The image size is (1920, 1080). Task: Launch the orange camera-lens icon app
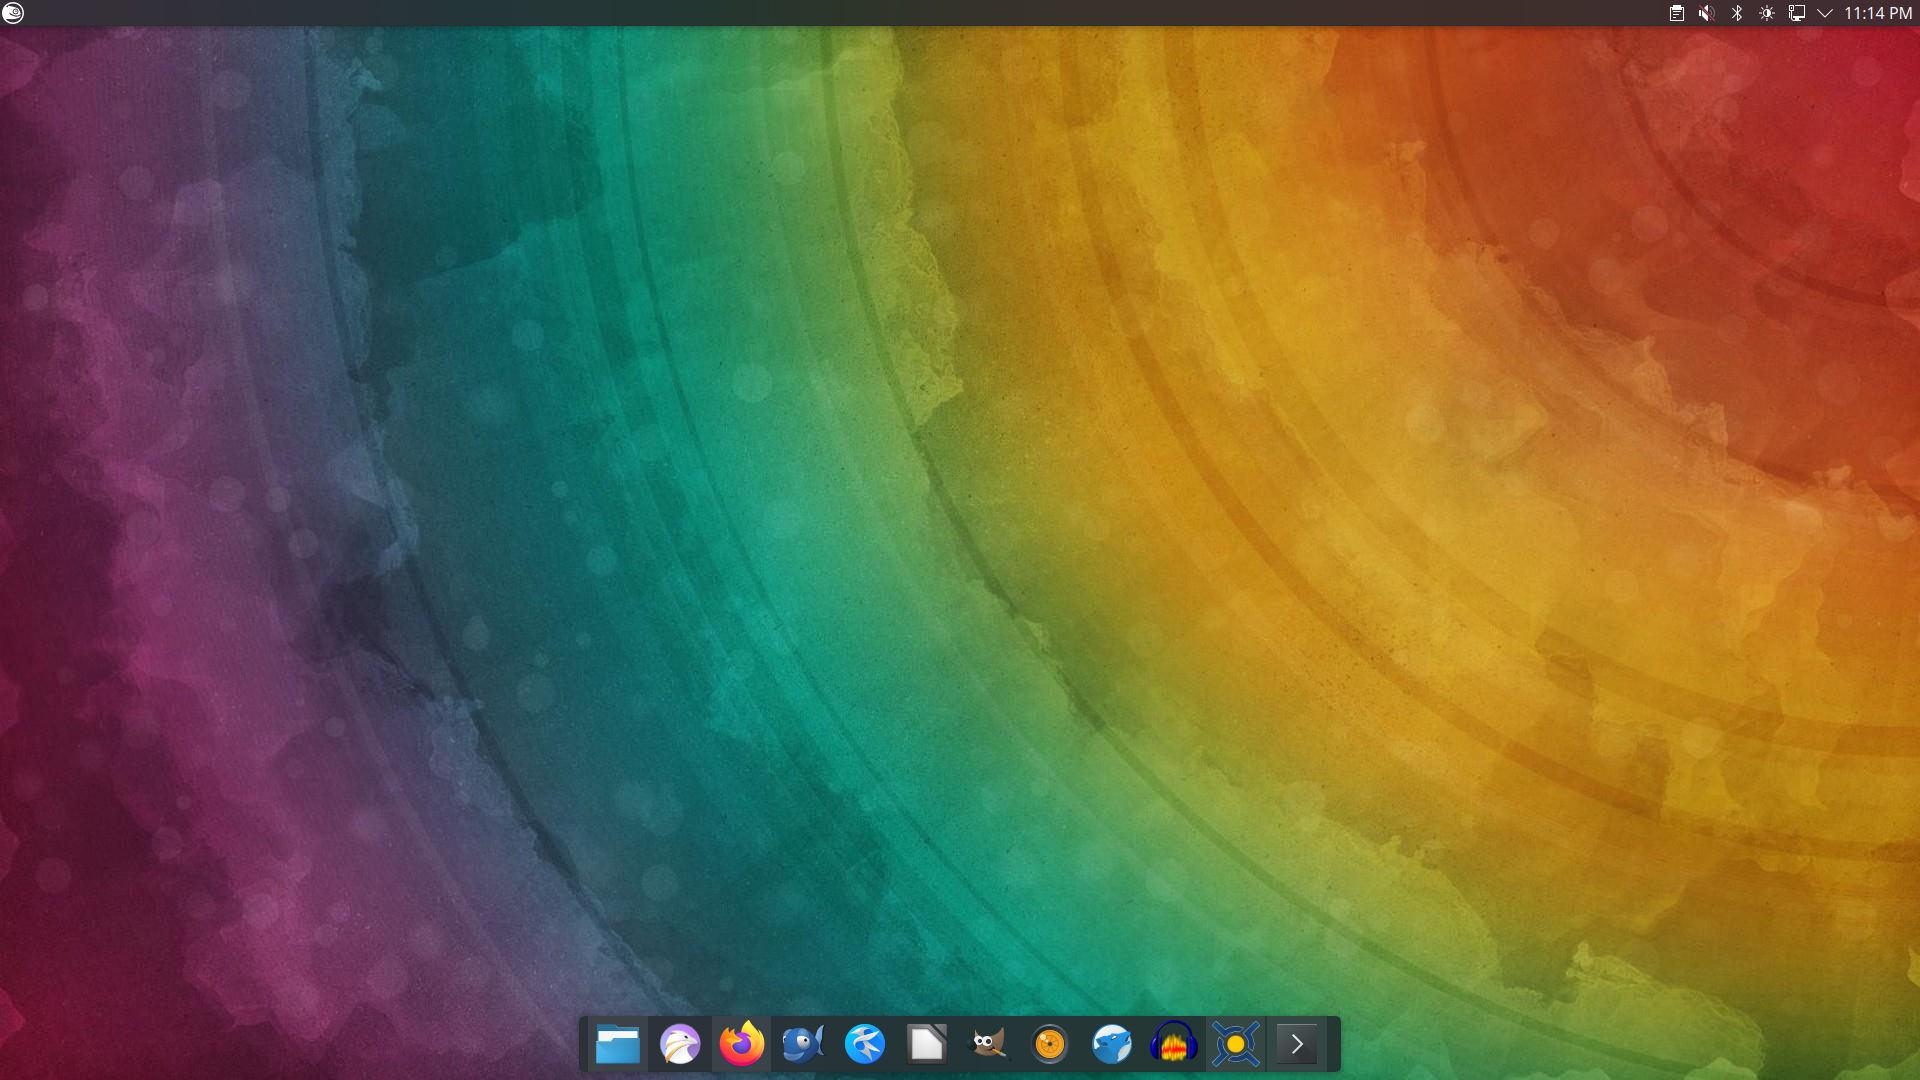(x=1049, y=1045)
